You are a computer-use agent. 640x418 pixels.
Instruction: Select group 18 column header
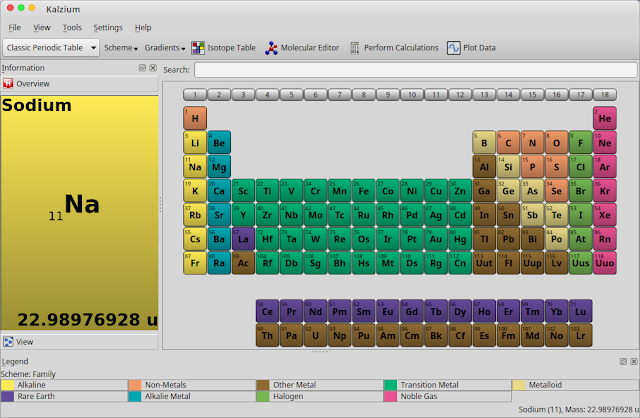click(x=604, y=95)
